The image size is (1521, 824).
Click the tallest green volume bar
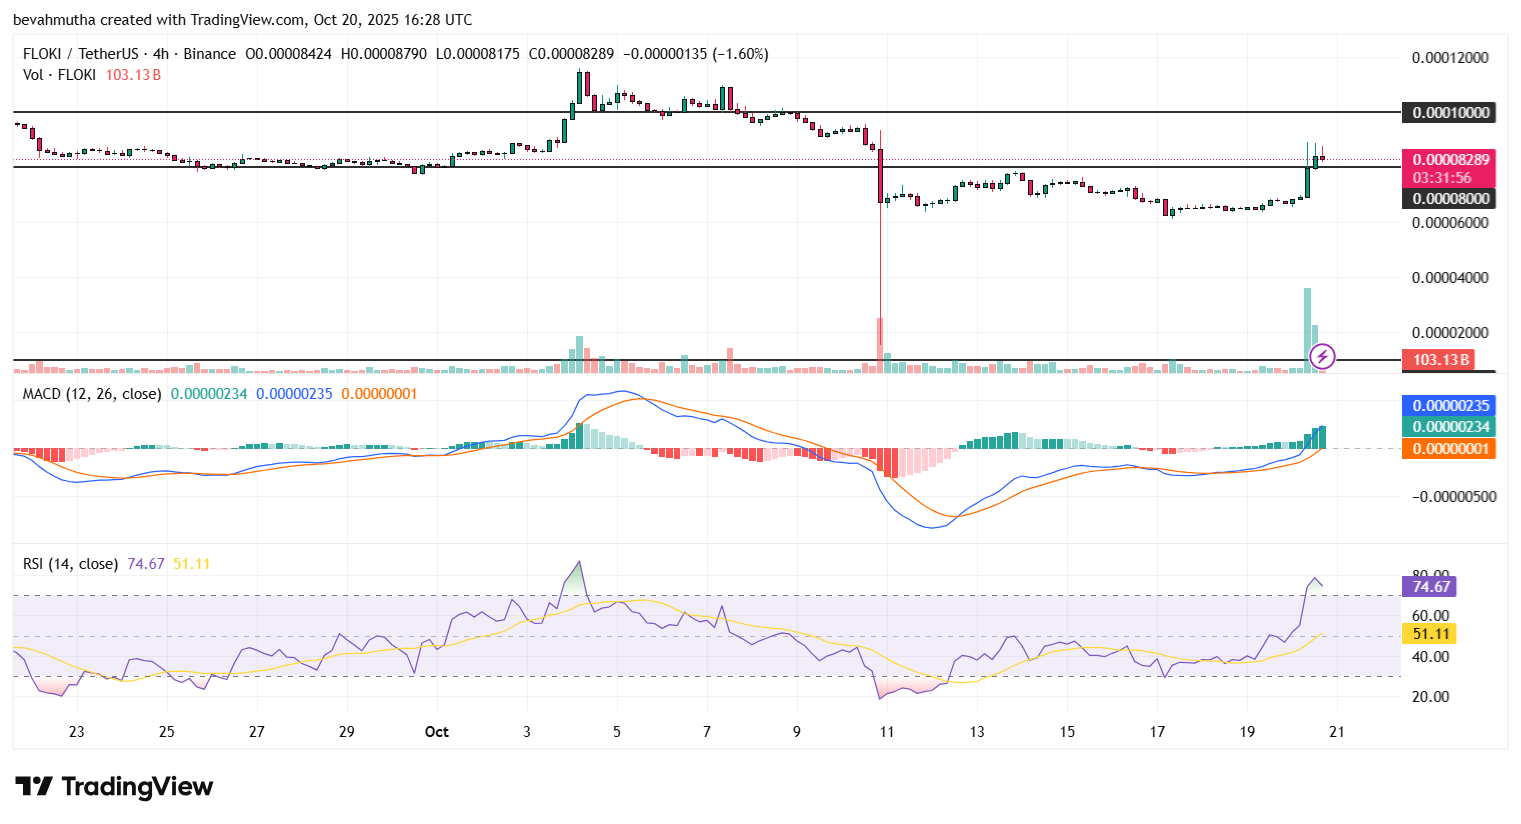(x=1307, y=330)
